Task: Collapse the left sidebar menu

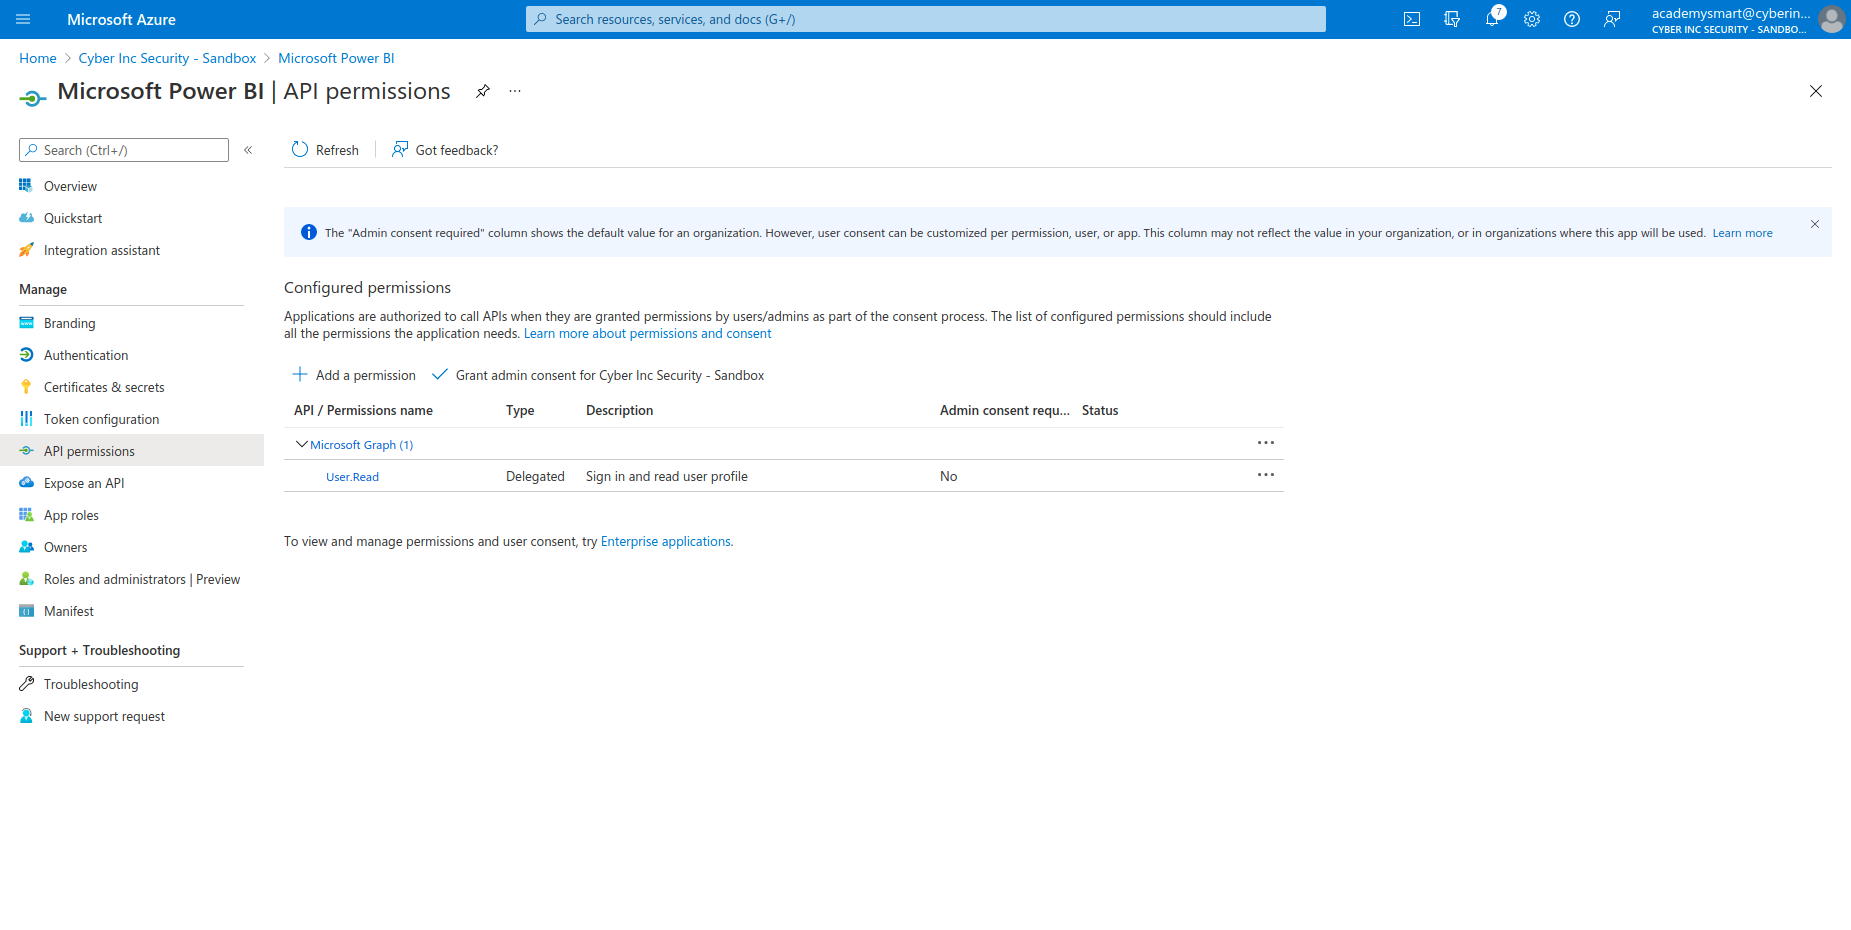Action: 248,150
